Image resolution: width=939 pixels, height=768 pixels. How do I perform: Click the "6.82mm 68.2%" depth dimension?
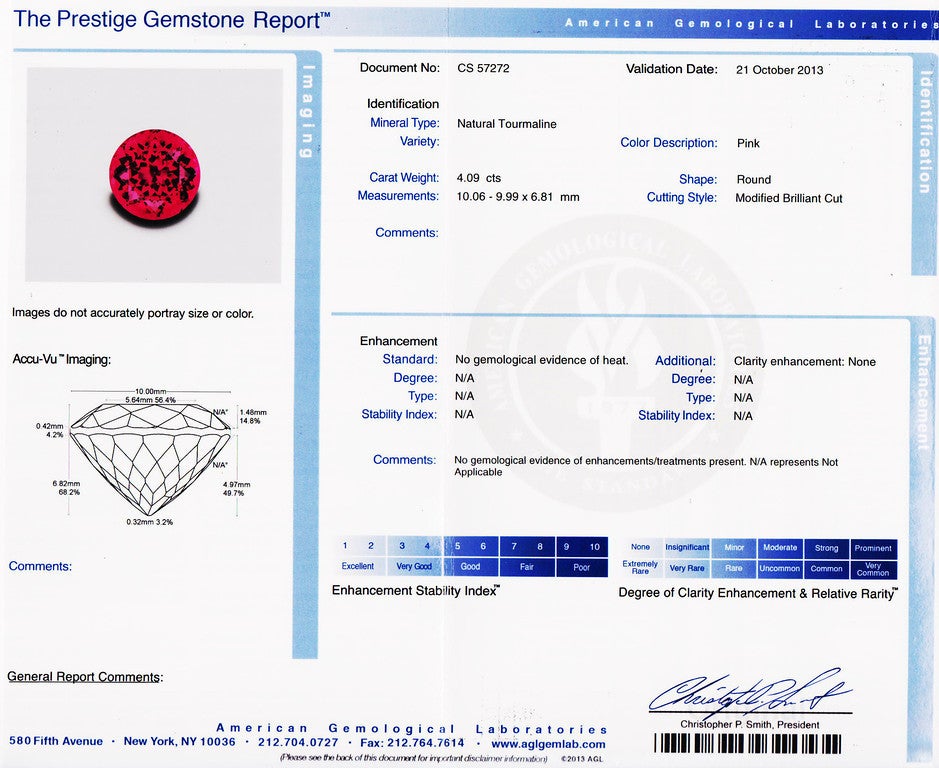click(66, 488)
